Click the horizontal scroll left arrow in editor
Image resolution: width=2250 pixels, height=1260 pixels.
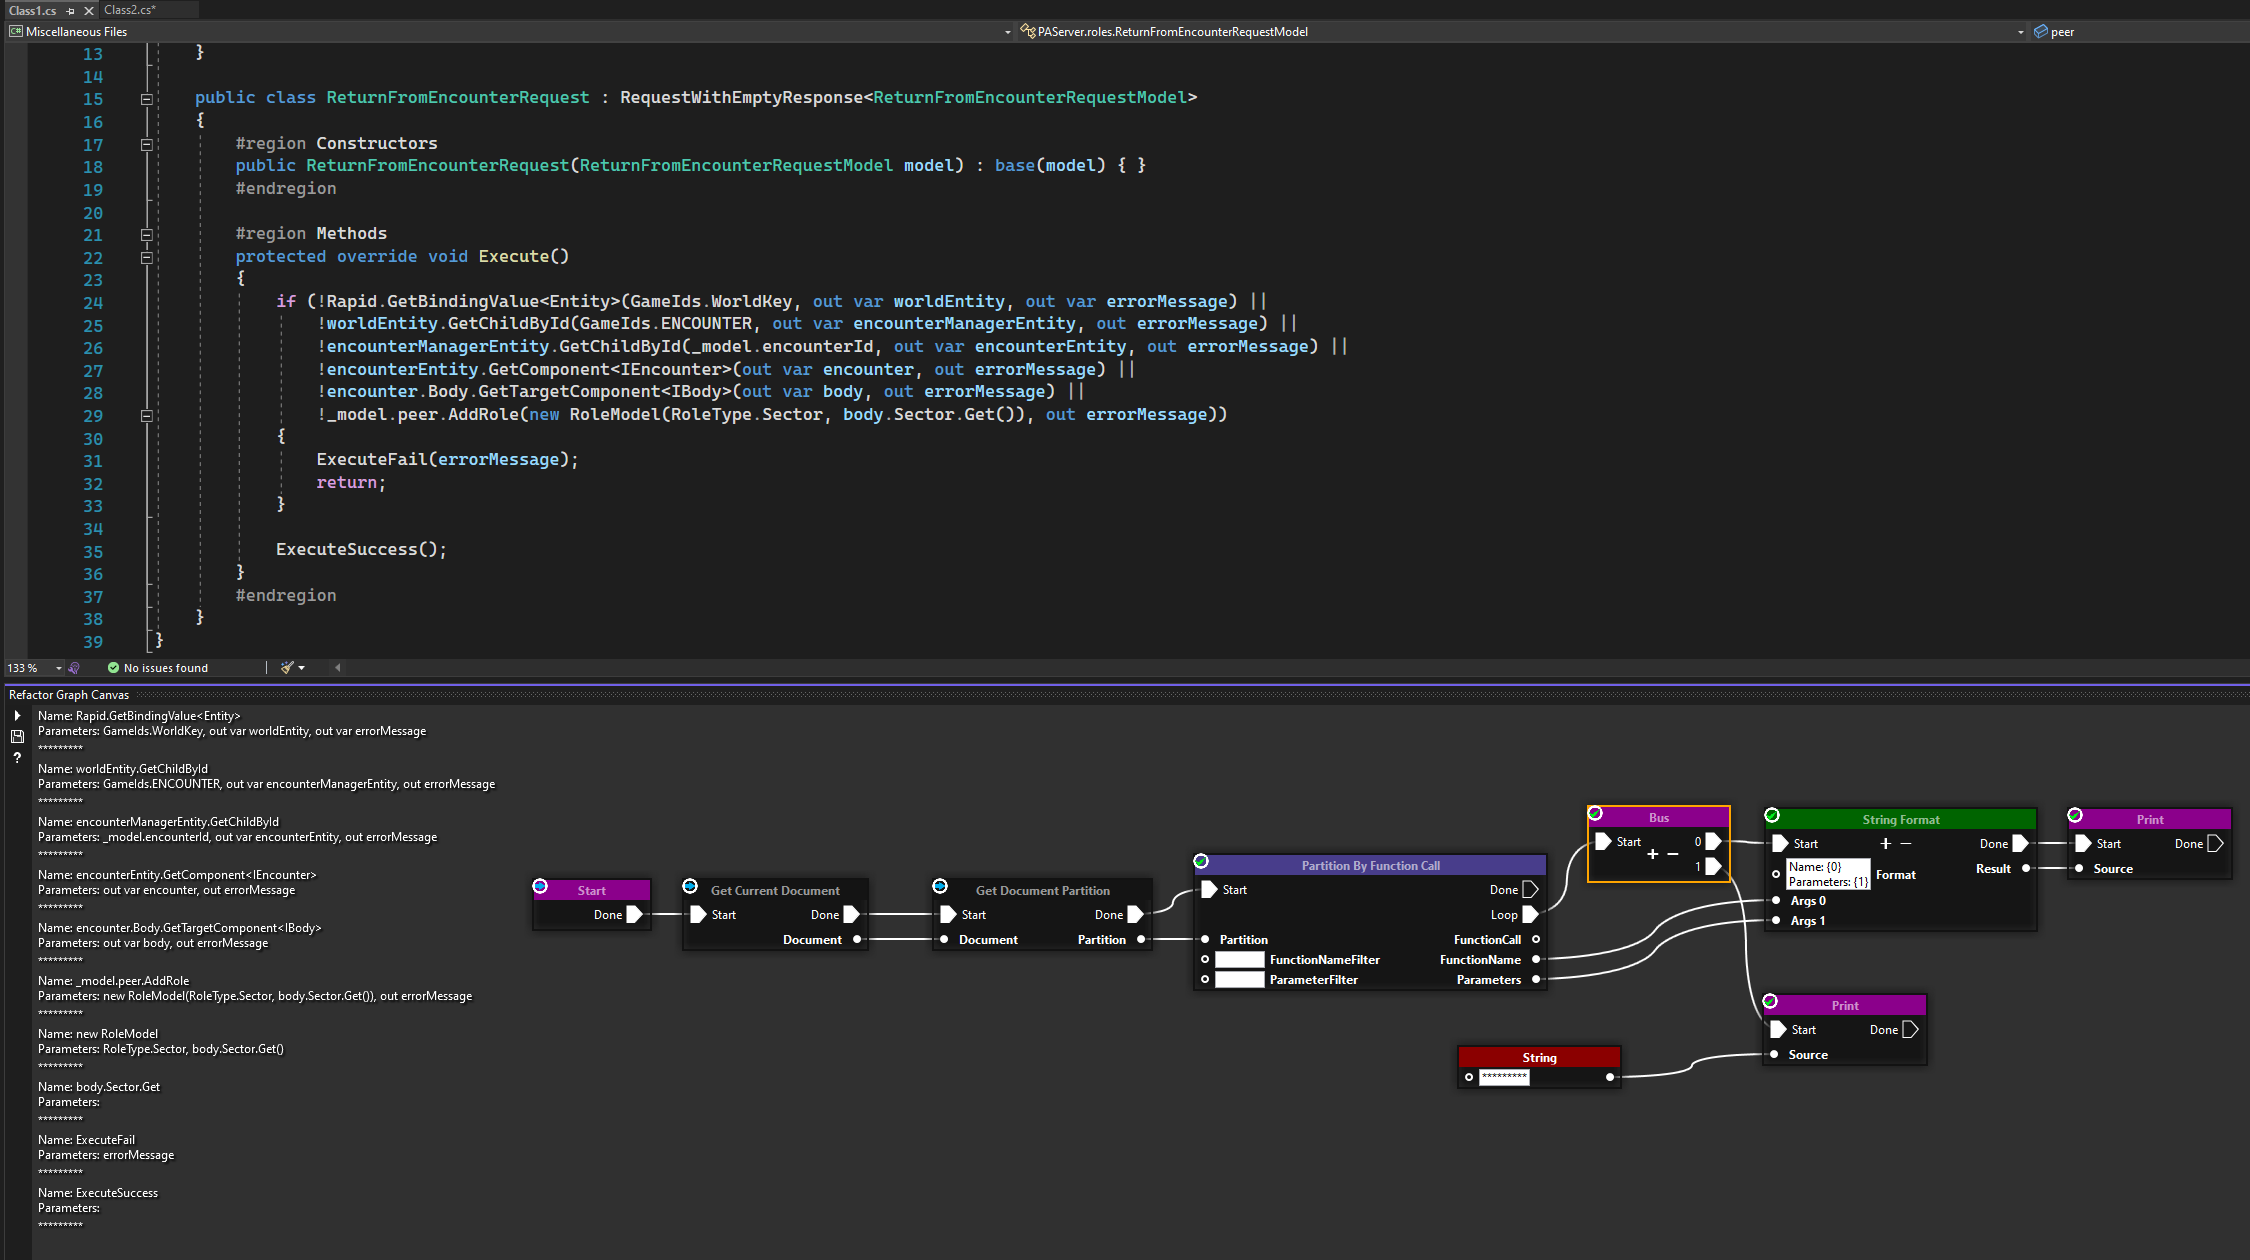337,668
